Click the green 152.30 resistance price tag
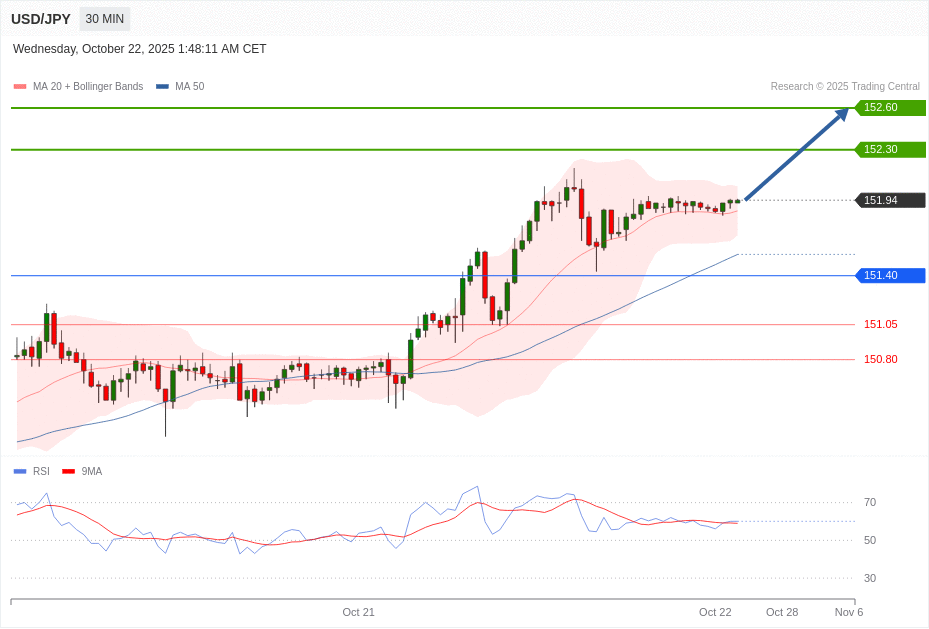929x629 pixels. click(890, 150)
